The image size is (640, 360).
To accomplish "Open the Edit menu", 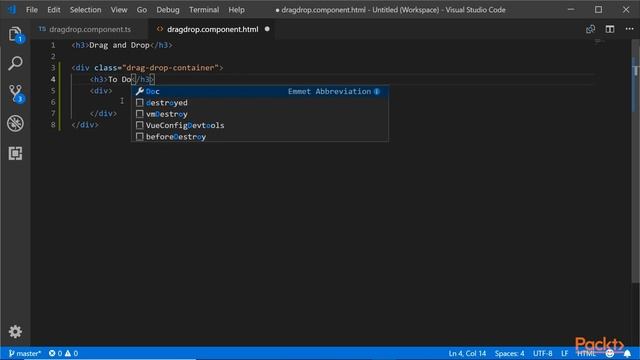I will [53, 10].
